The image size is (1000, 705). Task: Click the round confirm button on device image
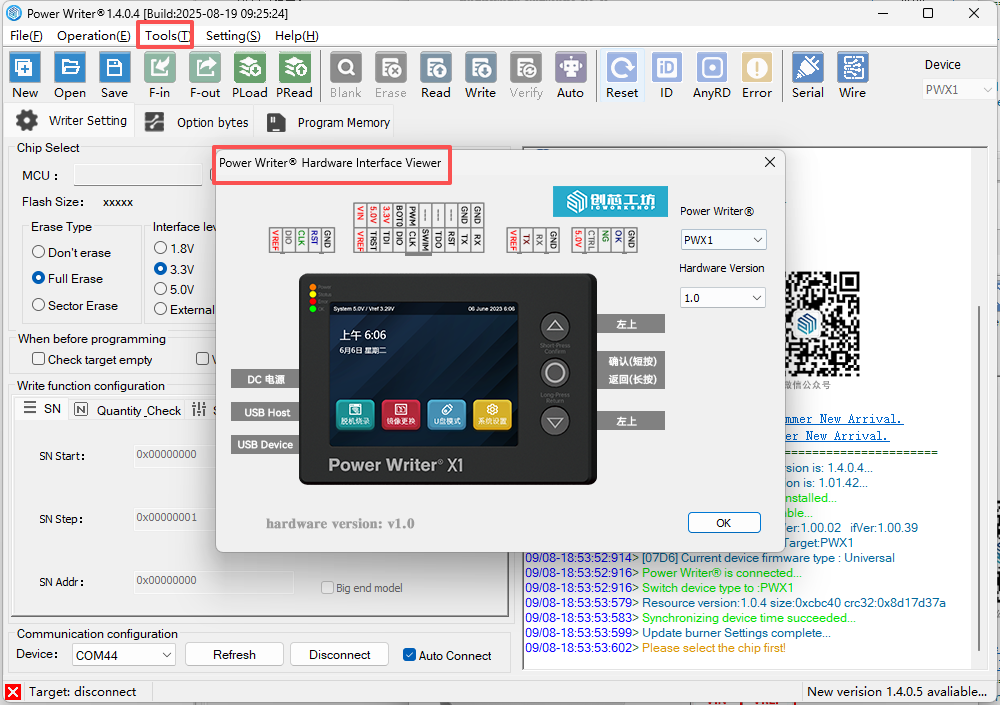click(555, 373)
